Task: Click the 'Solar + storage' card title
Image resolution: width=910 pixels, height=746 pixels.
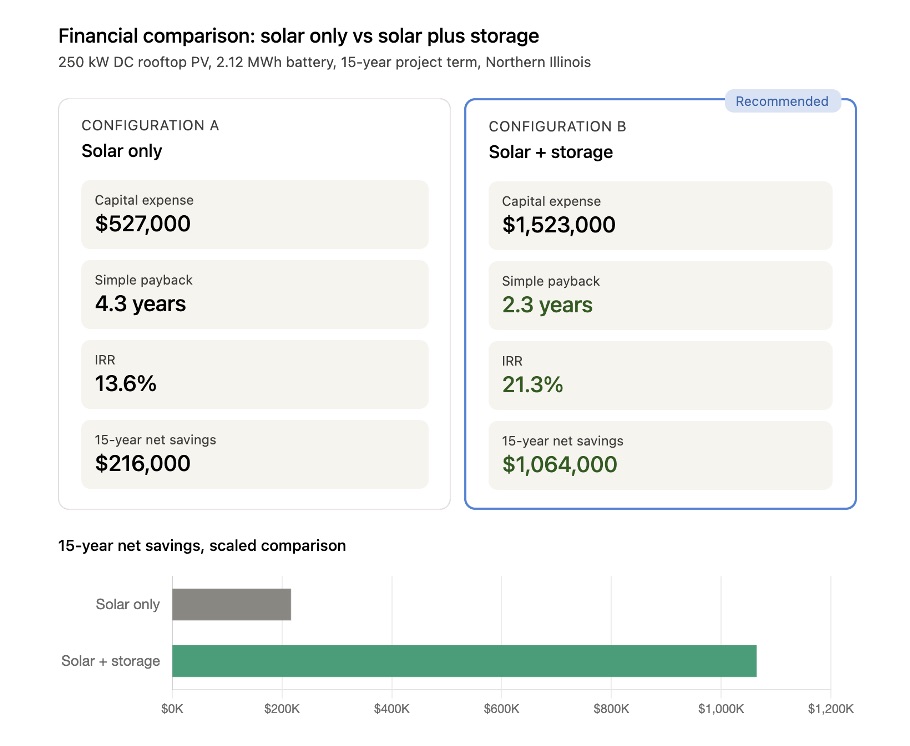Action: pos(551,152)
